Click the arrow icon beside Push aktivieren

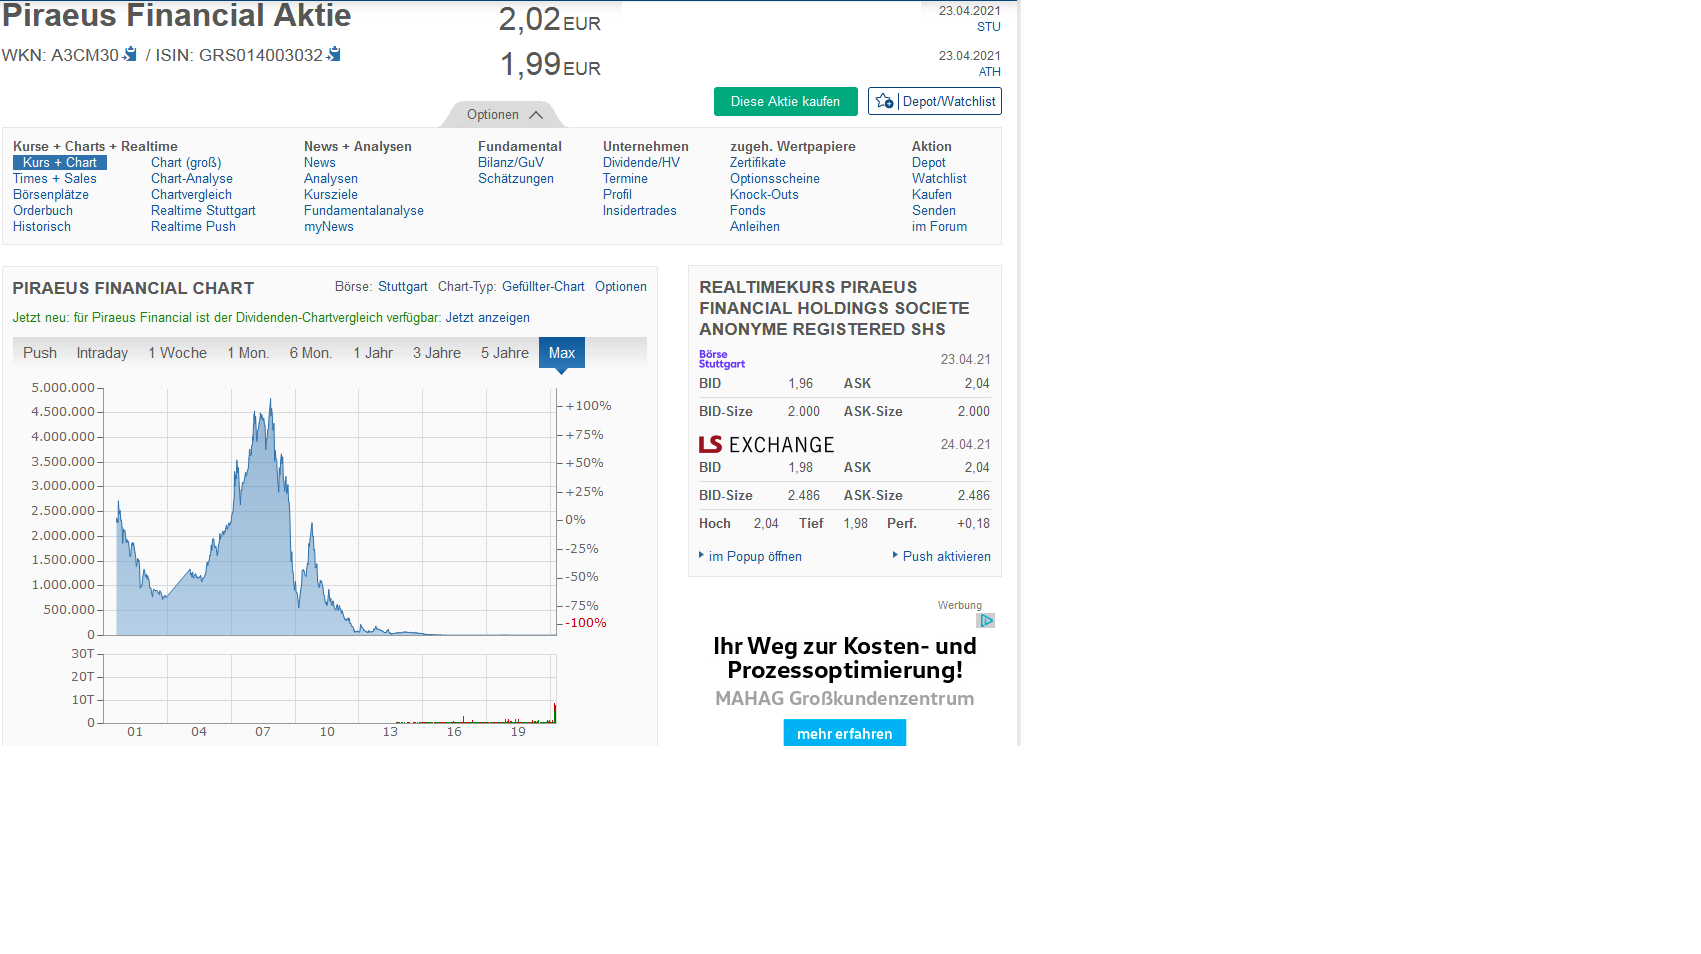click(x=895, y=556)
